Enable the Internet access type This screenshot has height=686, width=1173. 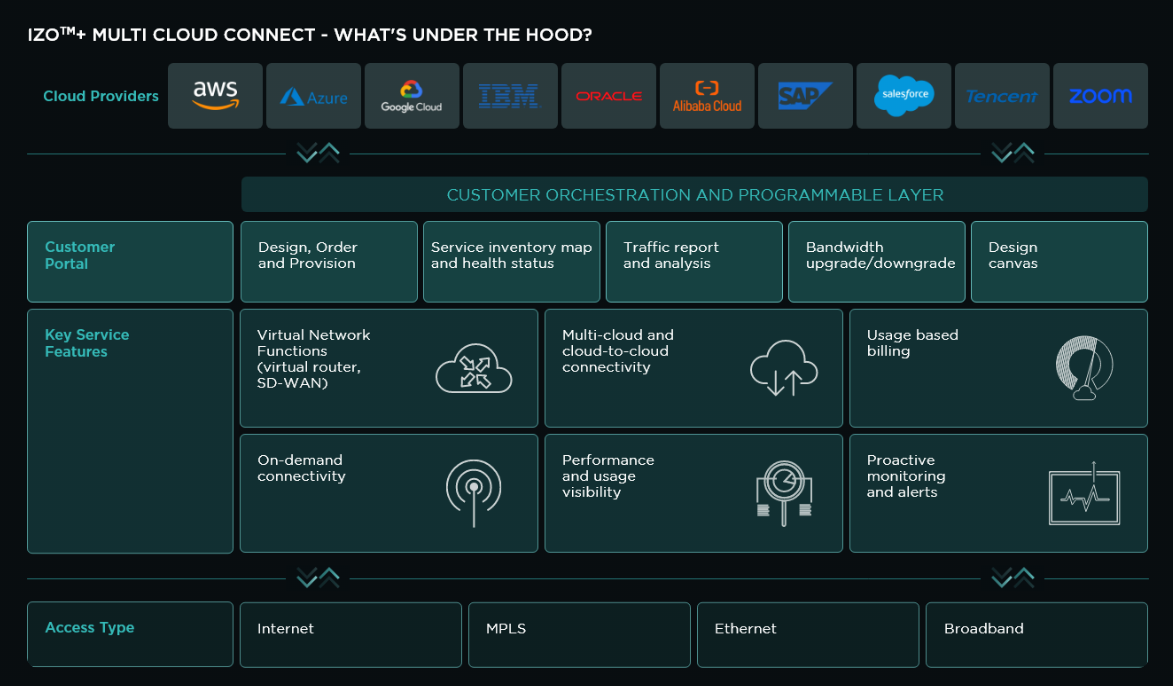(350, 634)
